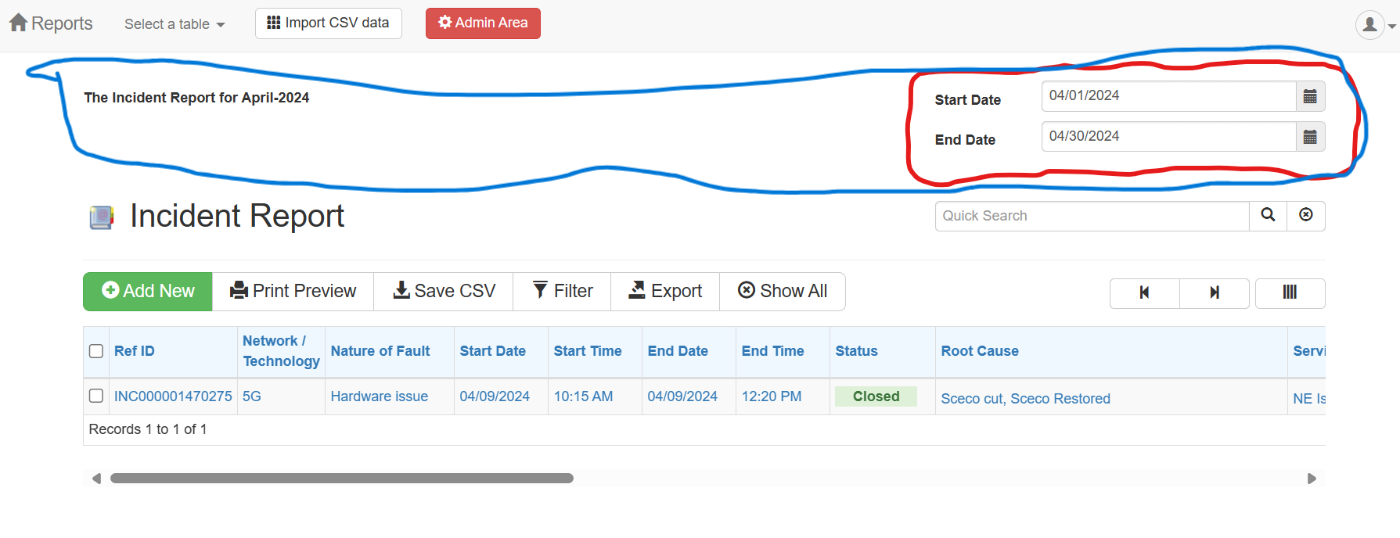The width and height of the screenshot is (1400, 538).
Task: Click Save CSV
Action: coord(443,291)
